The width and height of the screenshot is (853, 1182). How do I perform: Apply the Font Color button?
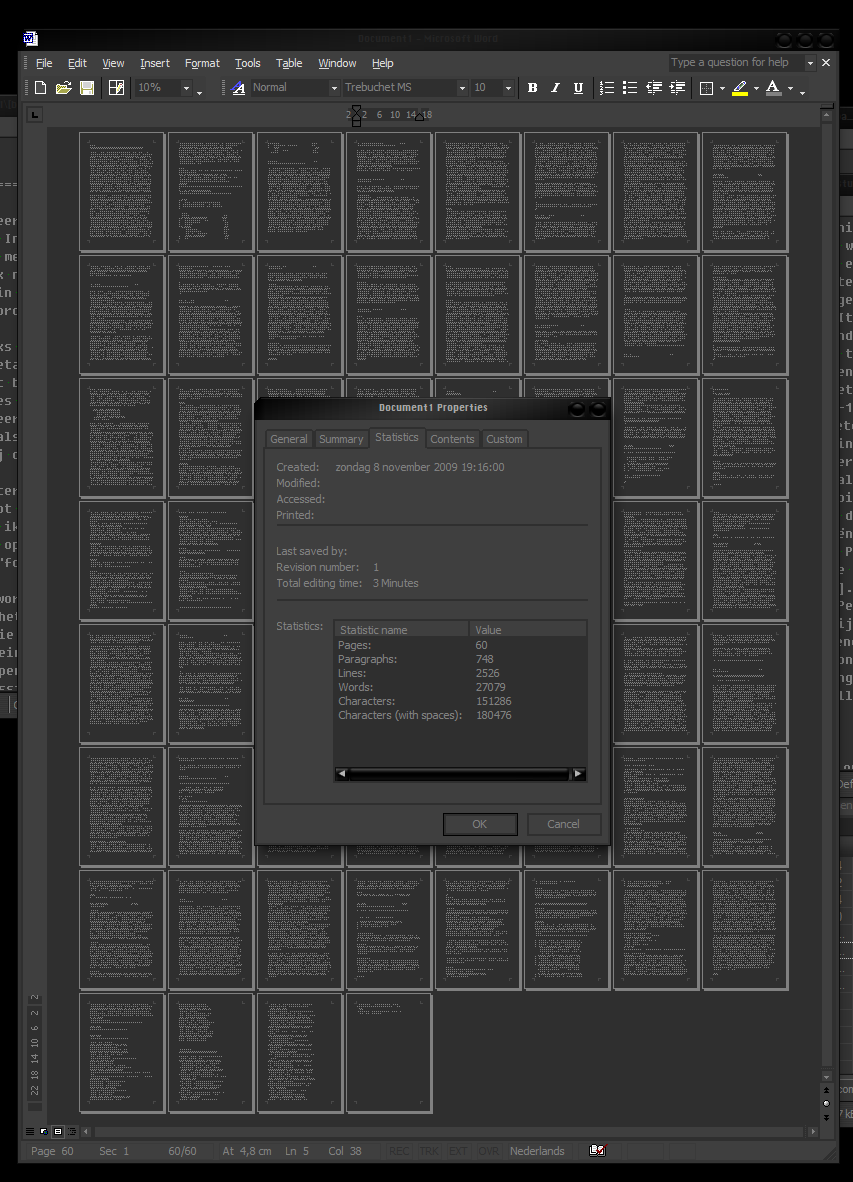coord(773,88)
